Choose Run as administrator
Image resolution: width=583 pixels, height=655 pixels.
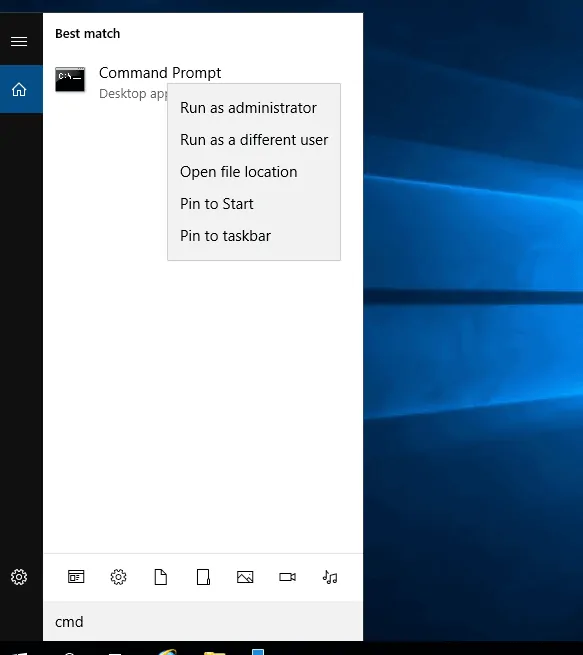pyautogui.click(x=254, y=108)
